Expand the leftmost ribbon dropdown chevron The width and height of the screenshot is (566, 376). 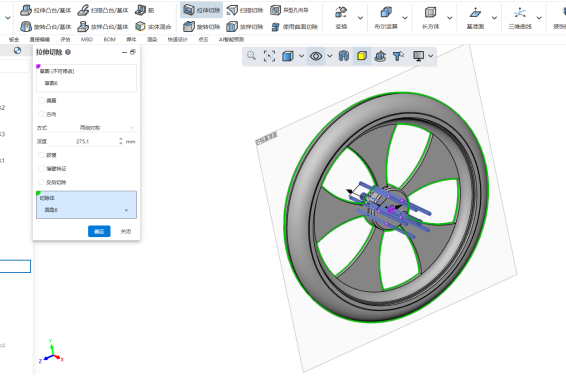click(x=8, y=18)
